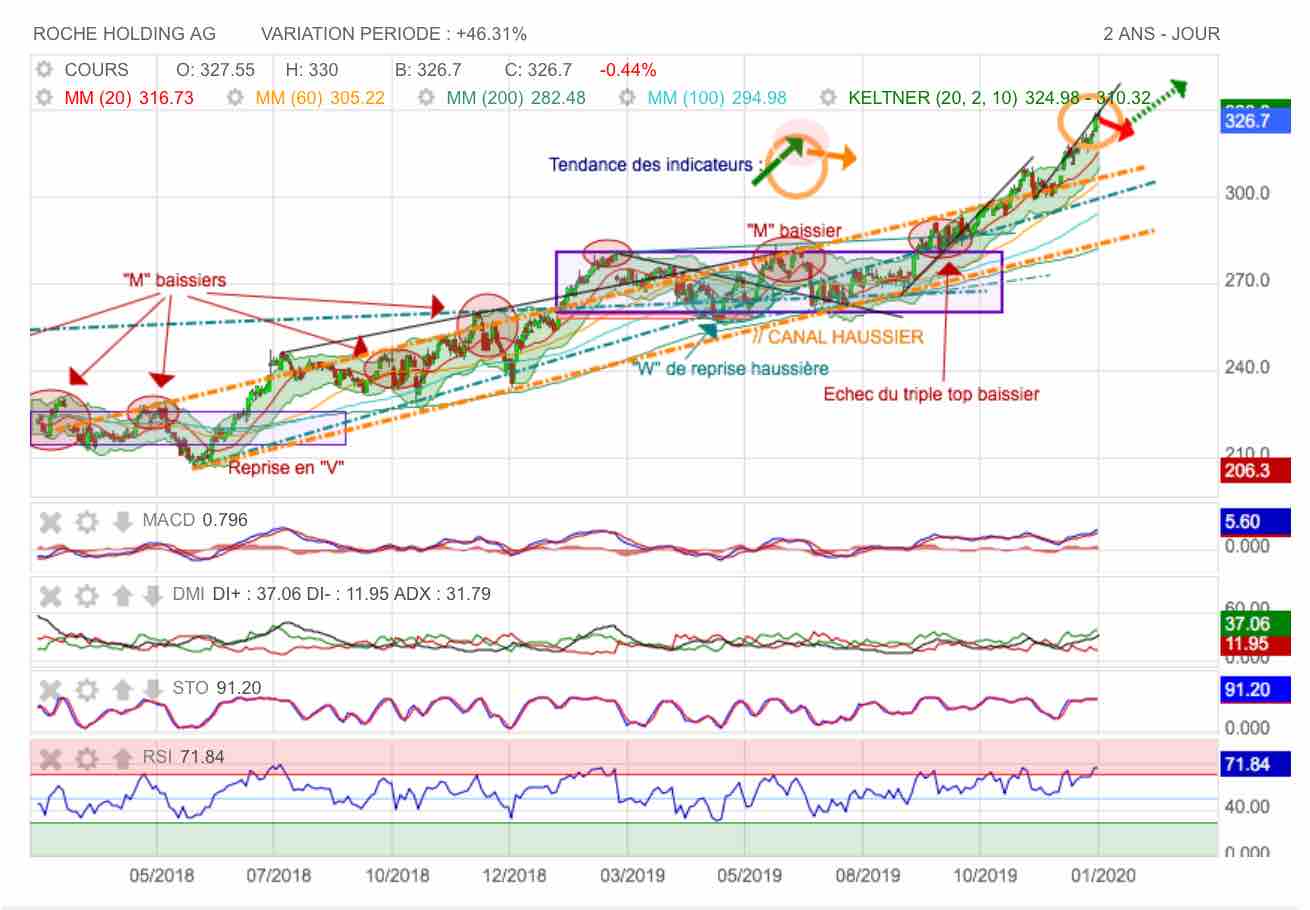Open the COURS settings gear
This screenshot has height=910, width=1310.
(43, 70)
